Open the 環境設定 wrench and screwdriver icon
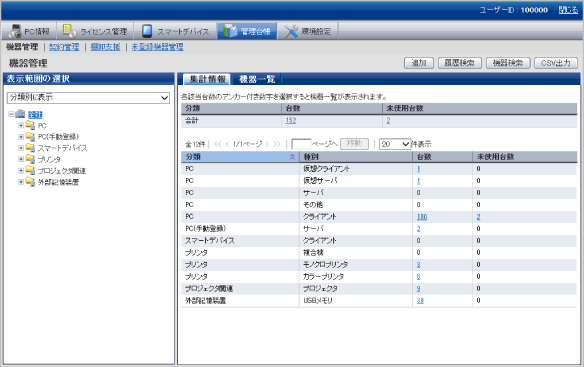The image size is (584, 367). point(291,31)
